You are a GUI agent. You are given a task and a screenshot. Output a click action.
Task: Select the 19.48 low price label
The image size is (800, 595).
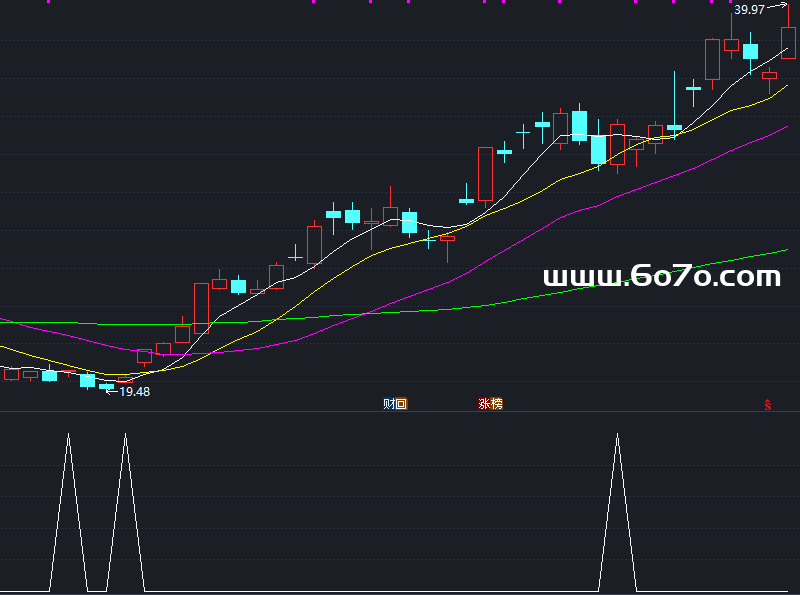click(135, 392)
